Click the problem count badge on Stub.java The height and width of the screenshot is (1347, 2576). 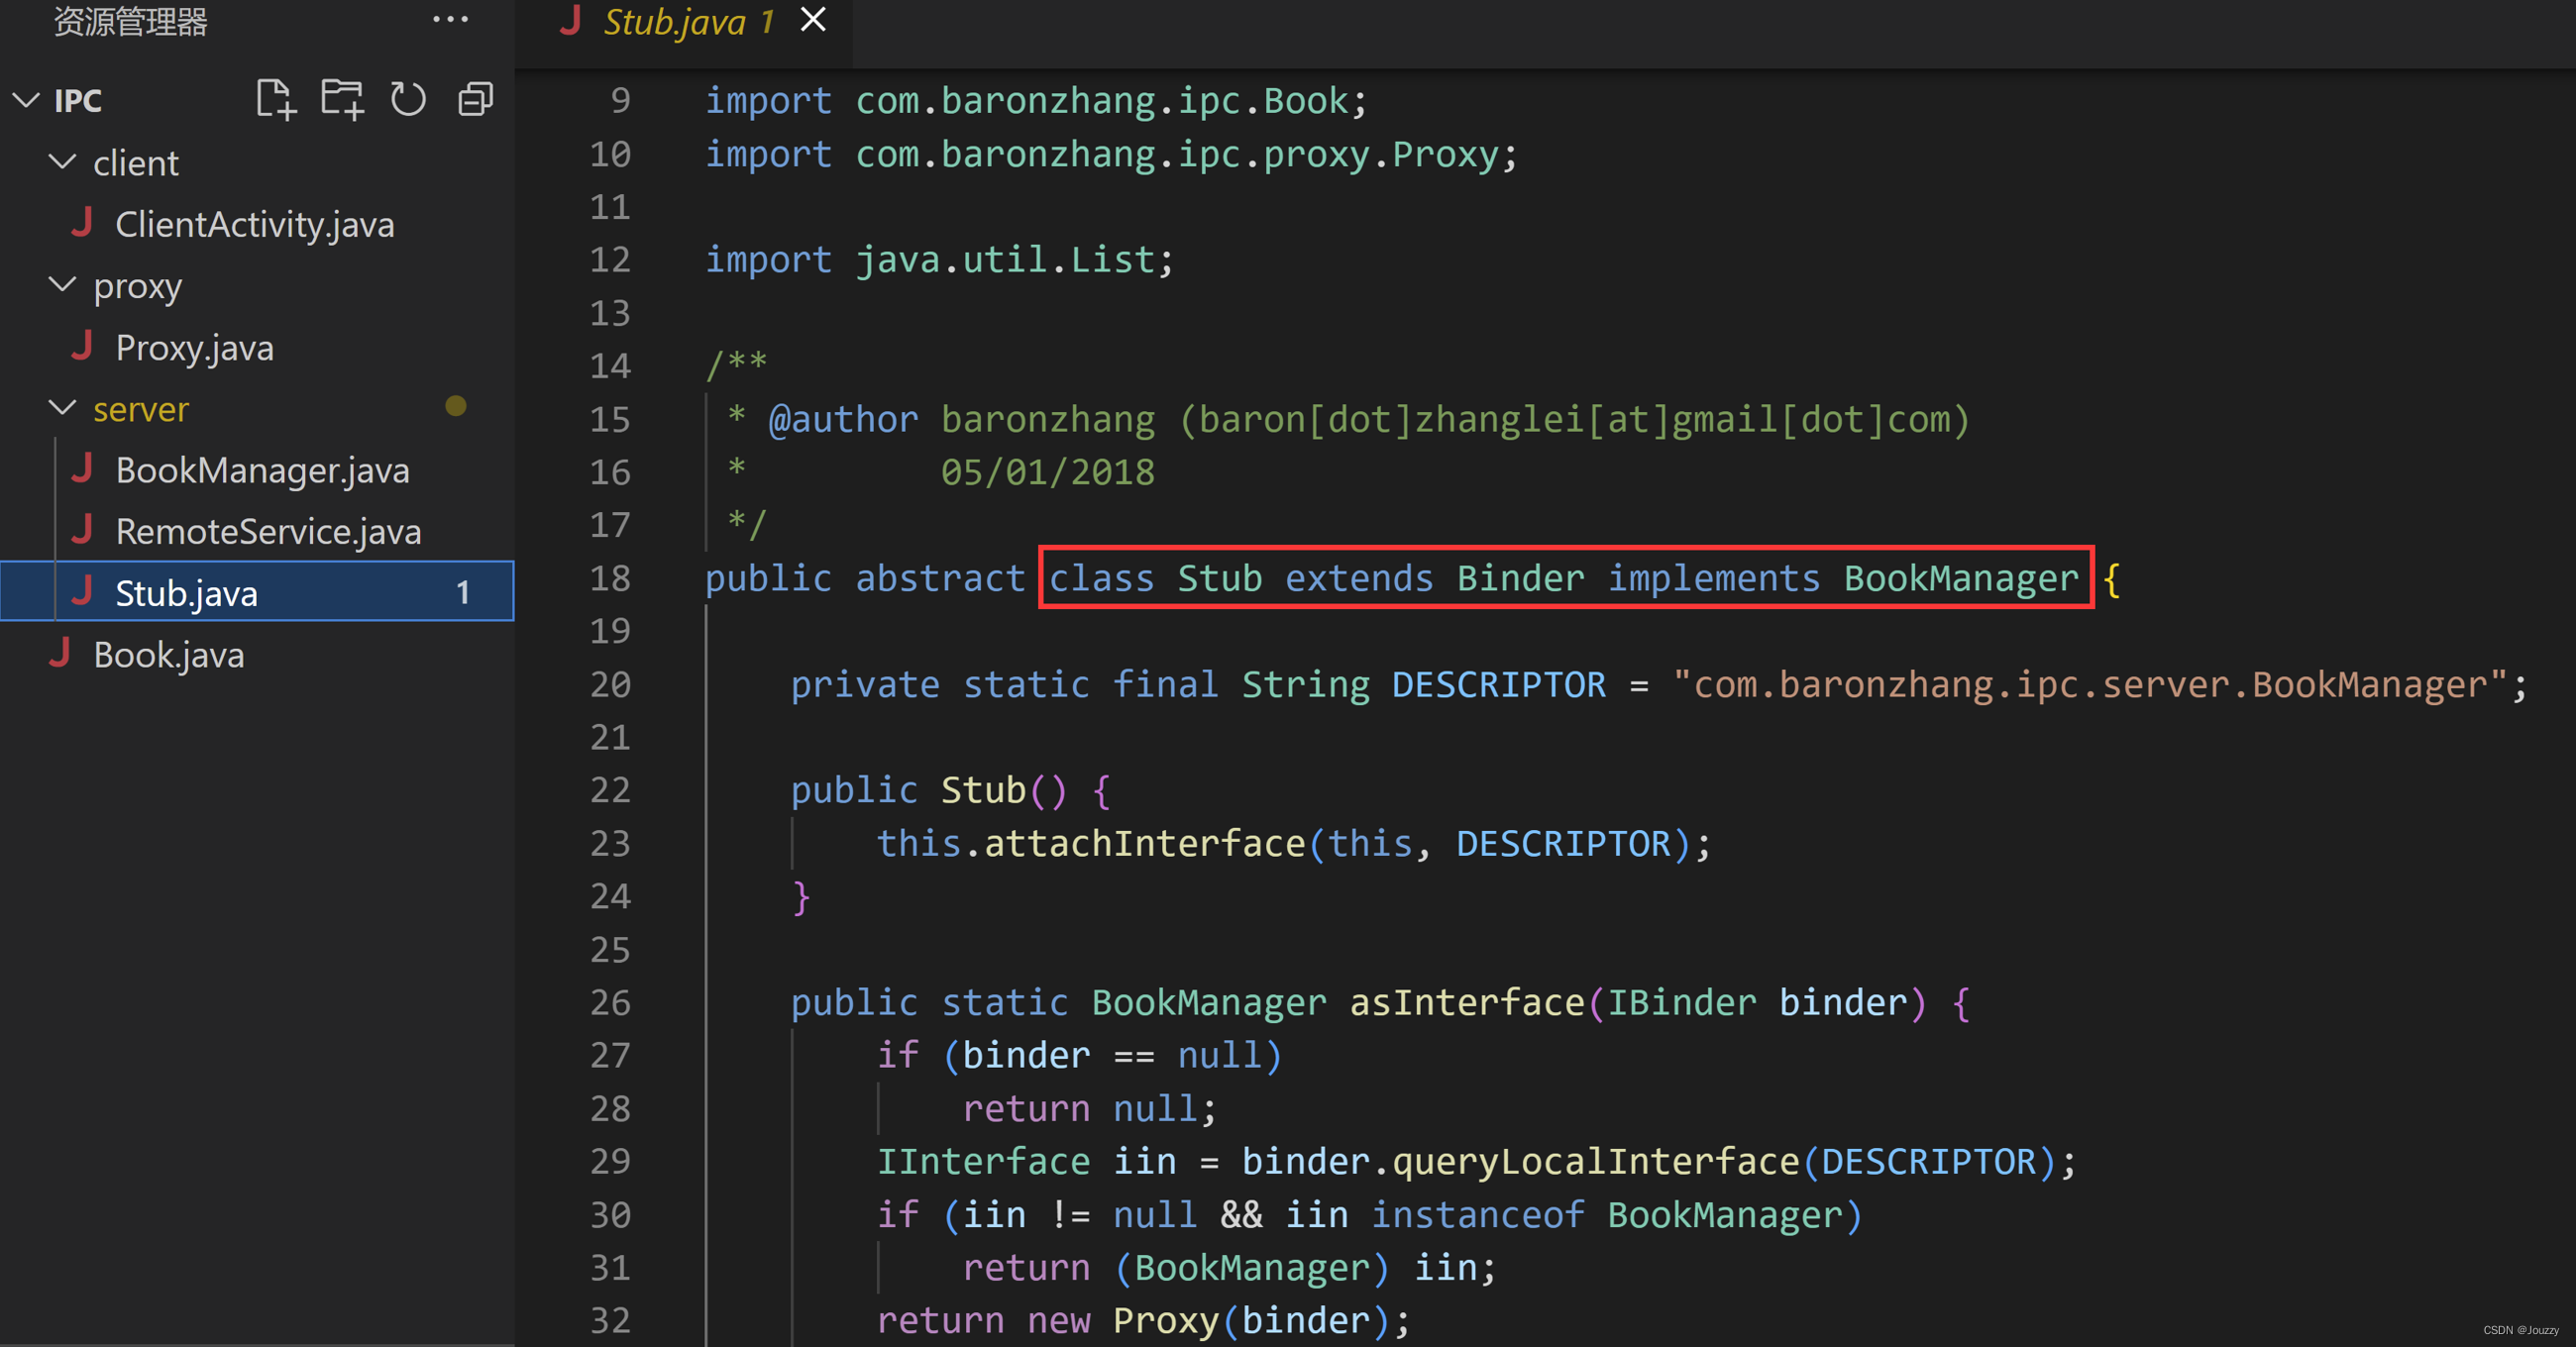463,593
